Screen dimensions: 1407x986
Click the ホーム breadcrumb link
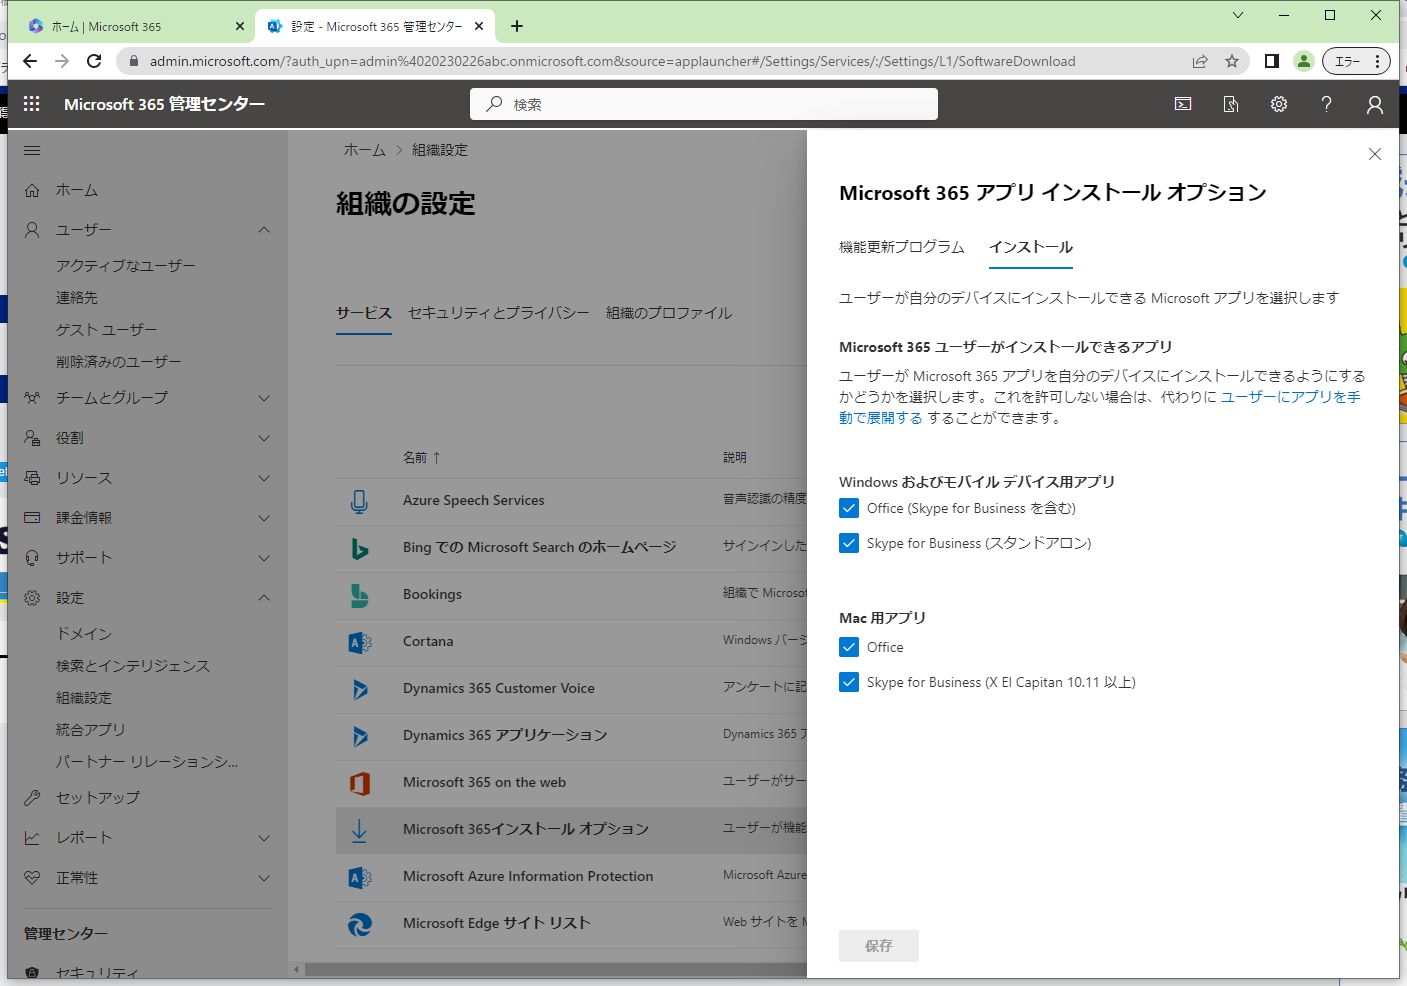click(x=364, y=150)
